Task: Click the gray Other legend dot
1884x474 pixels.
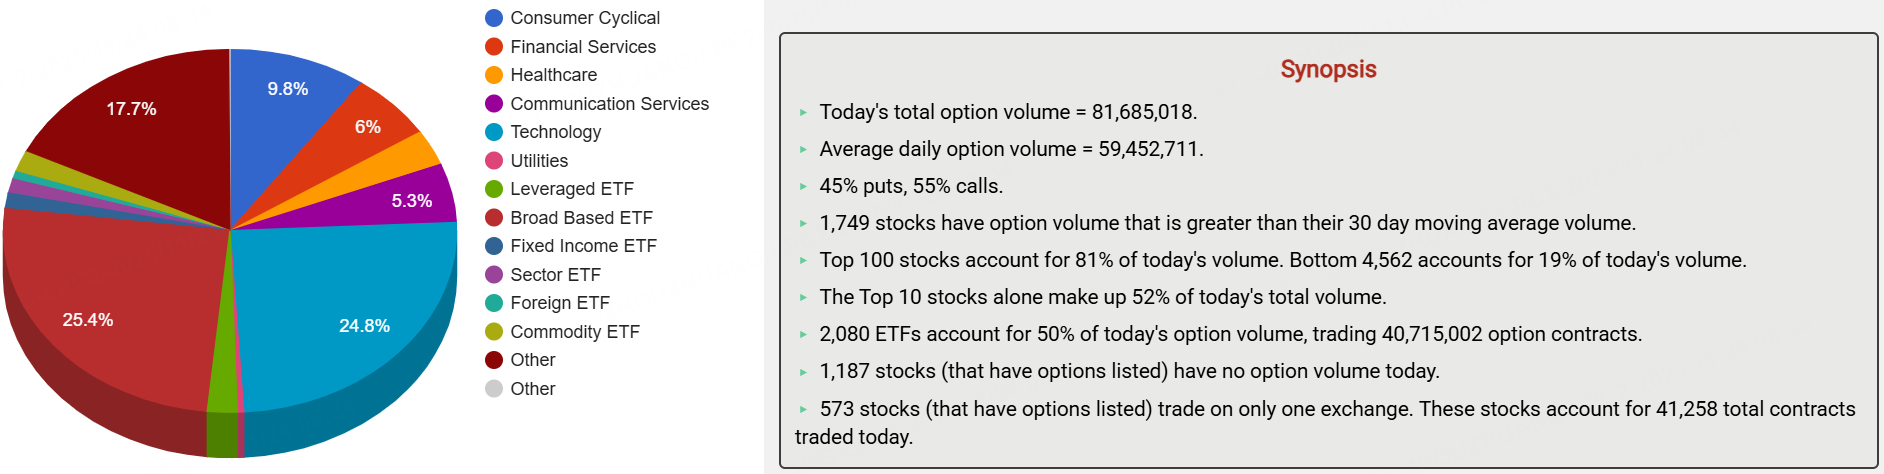Action: [494, 389]
